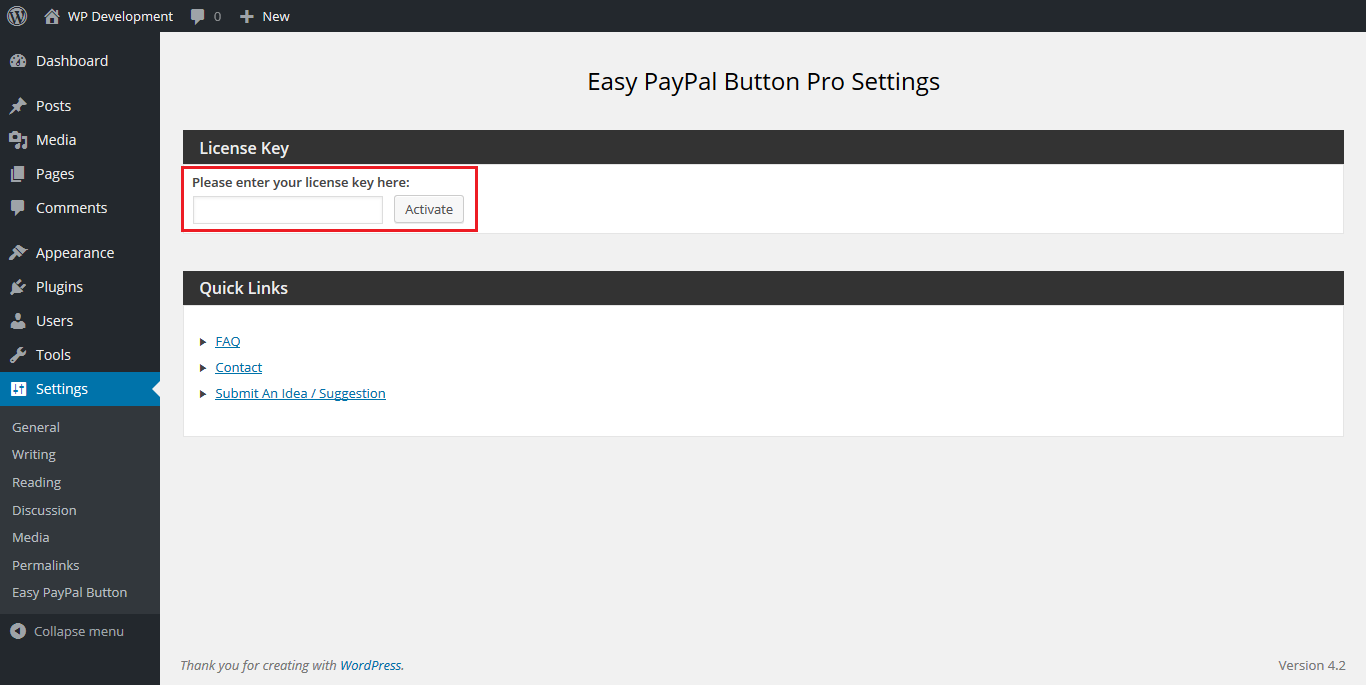Click the Easy PayPal Button Pro Settings title
Image resolution: width=1366 pixels, height=685 pixels.
click(763, 82)
